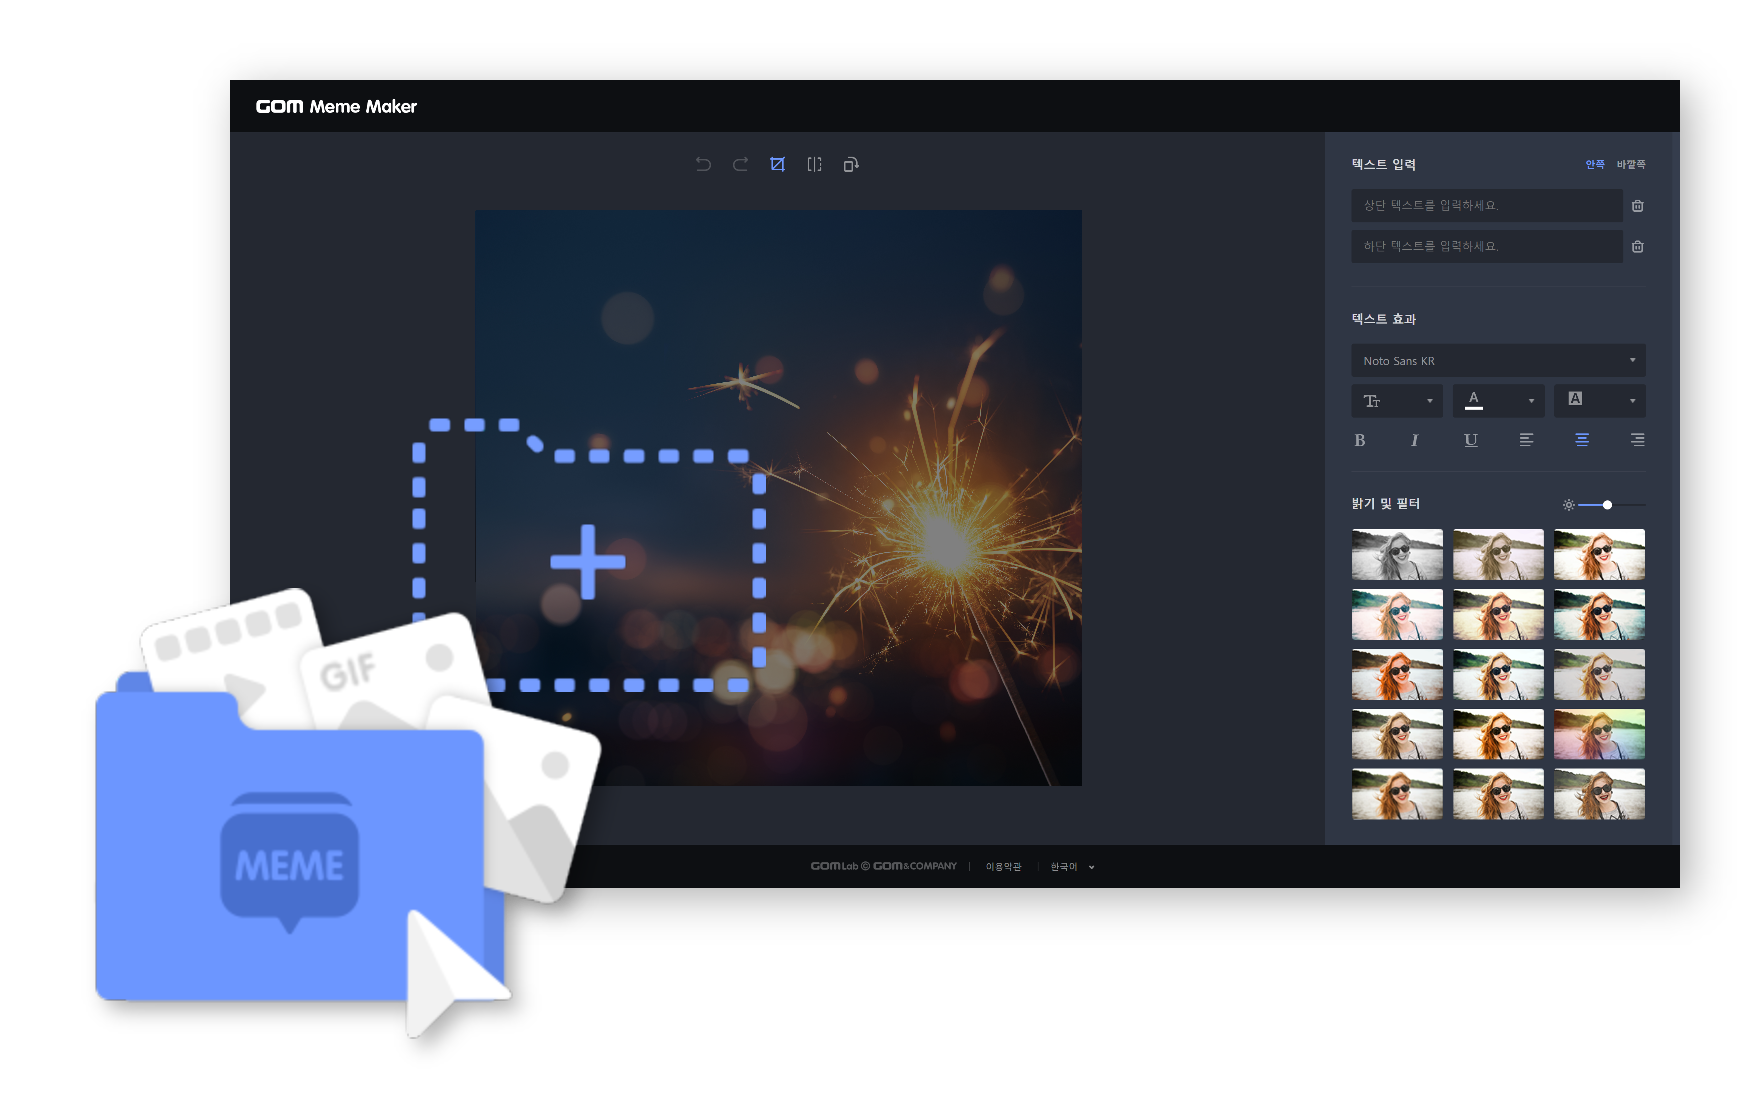Delete the top text with trash icon
1760x1120 pixels.
(1637, 206)
